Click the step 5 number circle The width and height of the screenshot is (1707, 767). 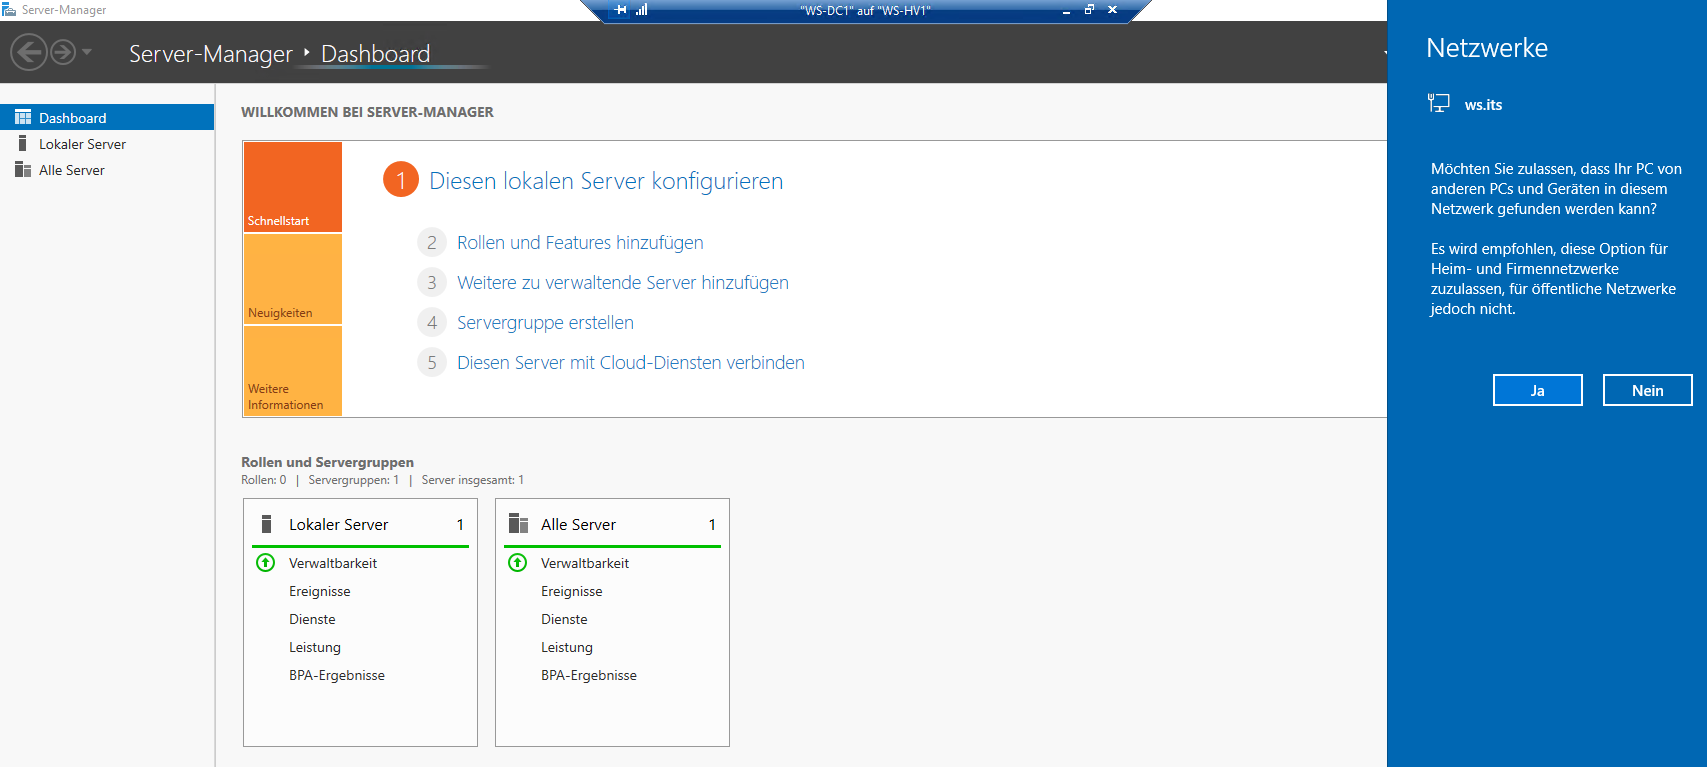pos(432,363)
